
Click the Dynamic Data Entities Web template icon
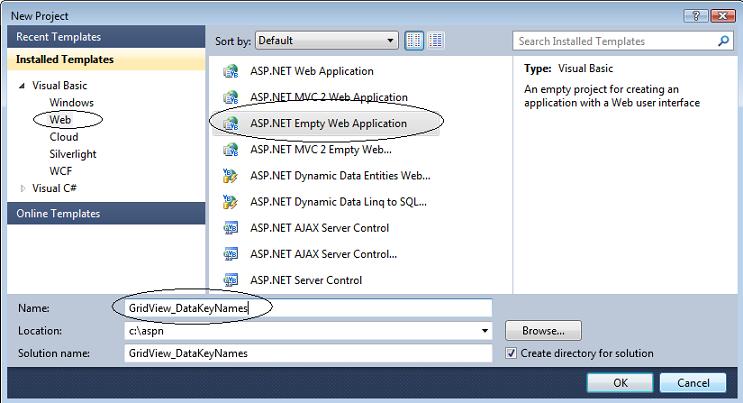(x=231, y=175)
